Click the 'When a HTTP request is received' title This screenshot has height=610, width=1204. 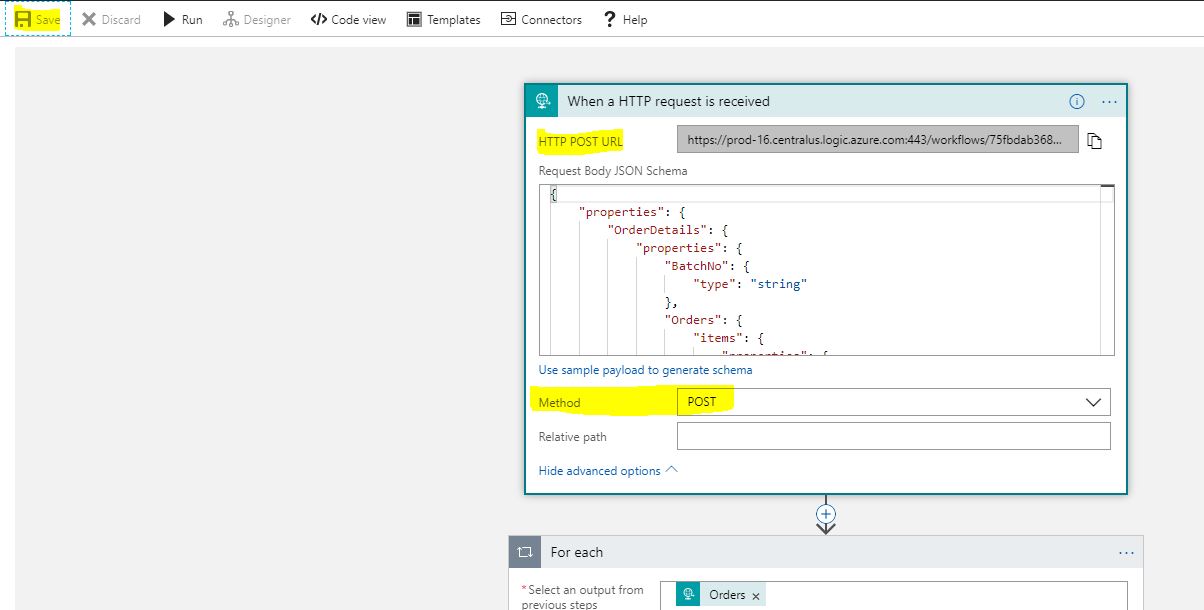click(668, 101)
